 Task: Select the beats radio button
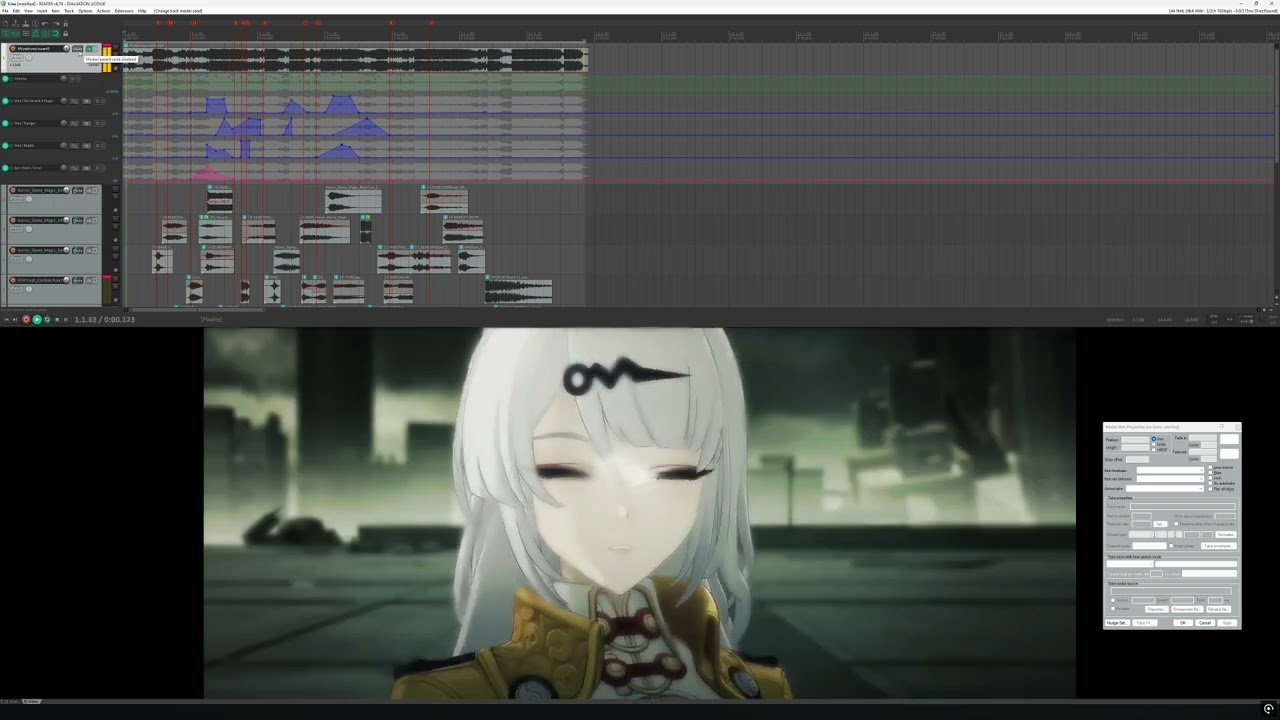(x=1154, y=444)
